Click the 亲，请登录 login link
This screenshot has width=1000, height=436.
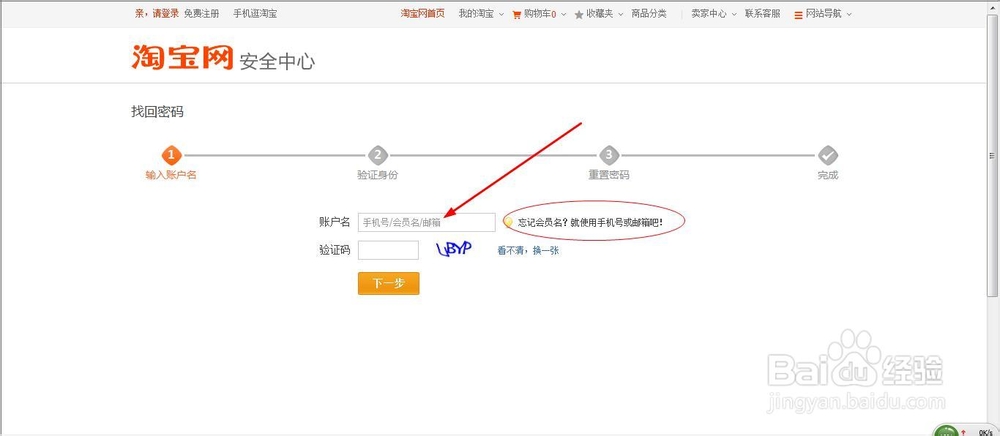coord(157,13)
